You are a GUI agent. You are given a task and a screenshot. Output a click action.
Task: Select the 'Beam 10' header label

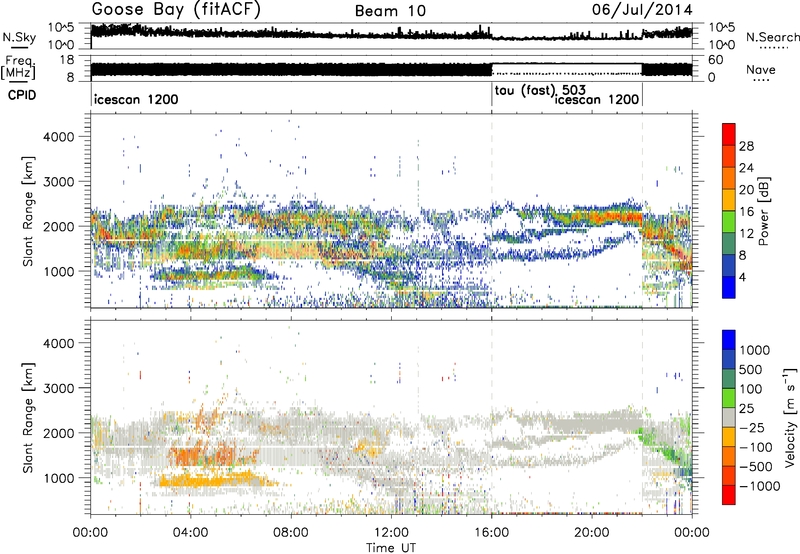(390, 11)
